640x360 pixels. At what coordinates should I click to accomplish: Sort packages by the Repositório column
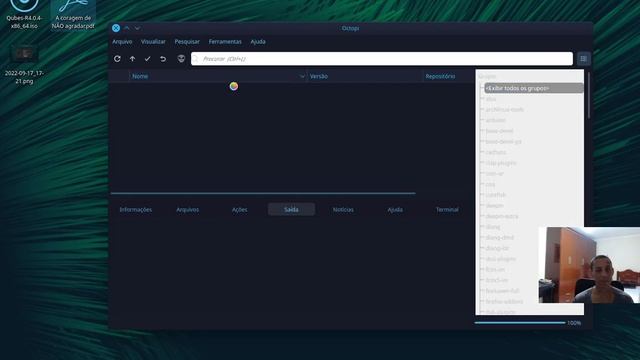click(448, 76)
